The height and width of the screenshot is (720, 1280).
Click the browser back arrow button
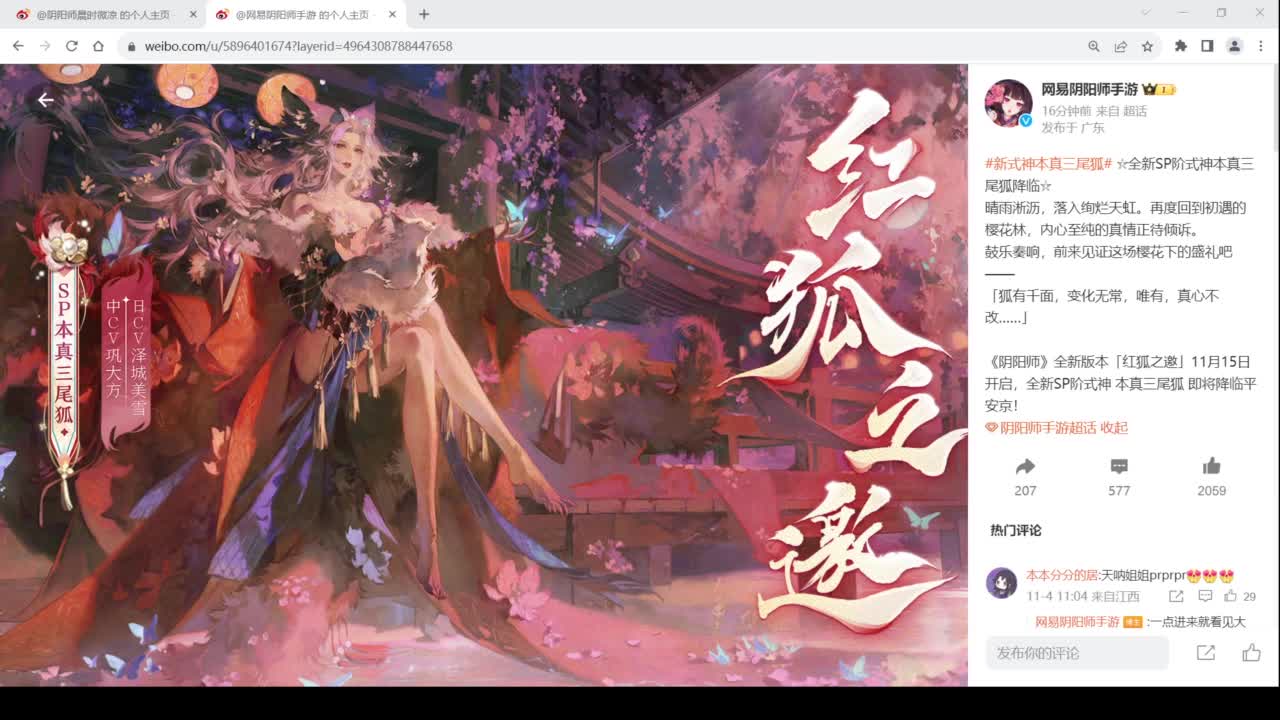[18, 46]
